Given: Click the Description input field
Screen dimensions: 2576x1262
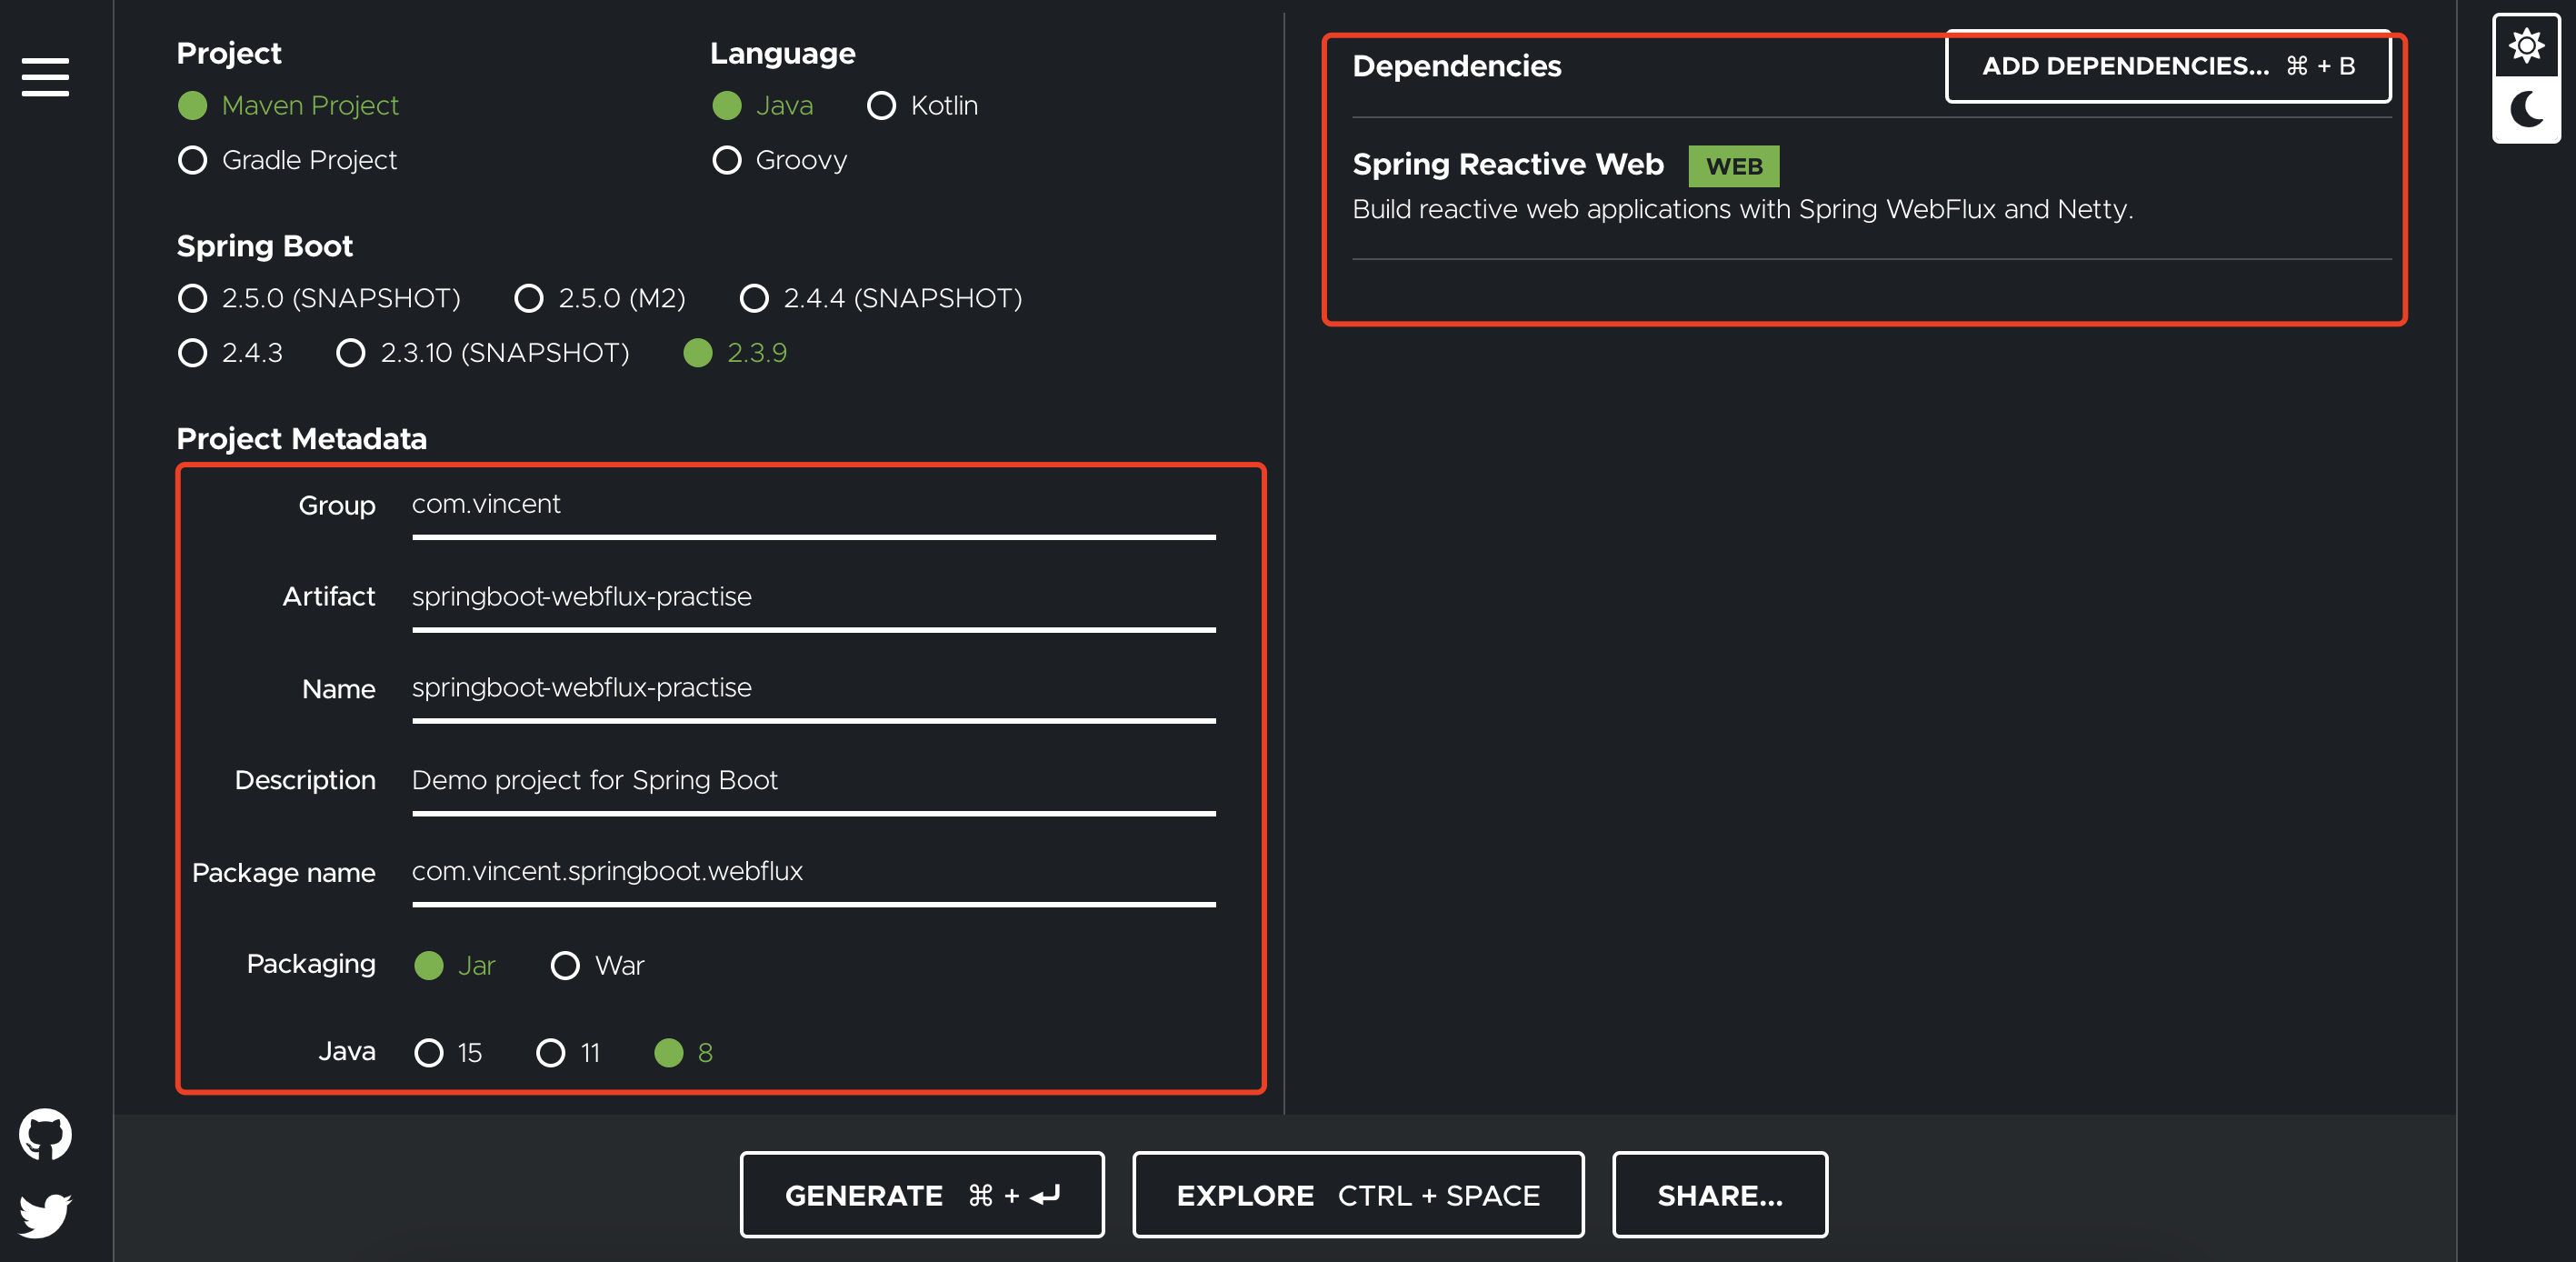Looking at the screenshot, I should [x=813, y=782].
